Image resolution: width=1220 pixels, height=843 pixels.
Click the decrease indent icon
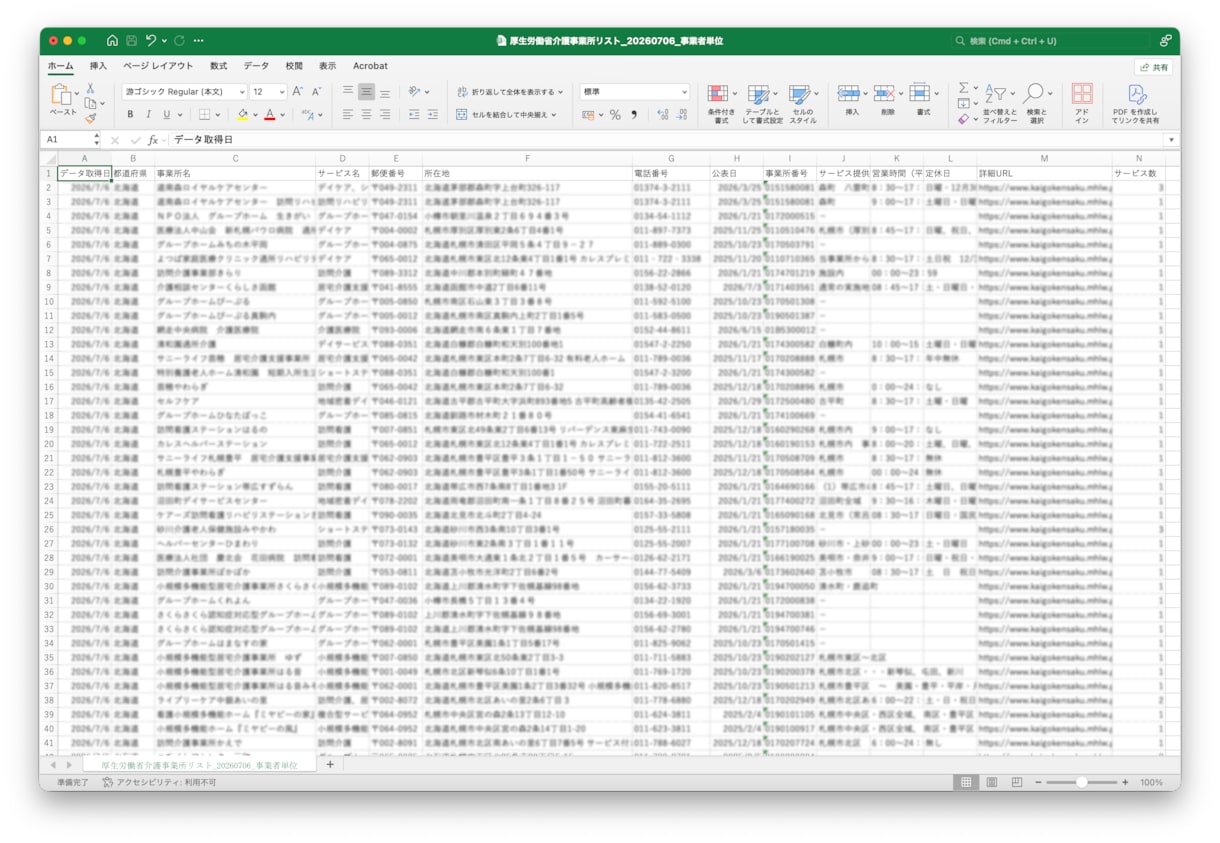[413, 115]
